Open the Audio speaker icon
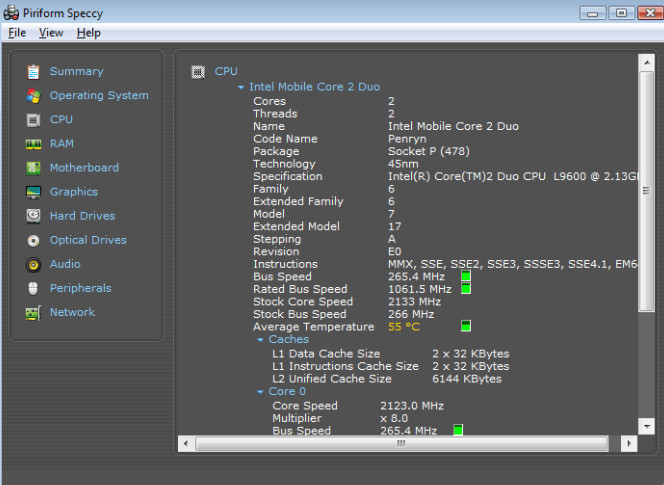This screenshot has height=485, width=664. tap(33, 265)
